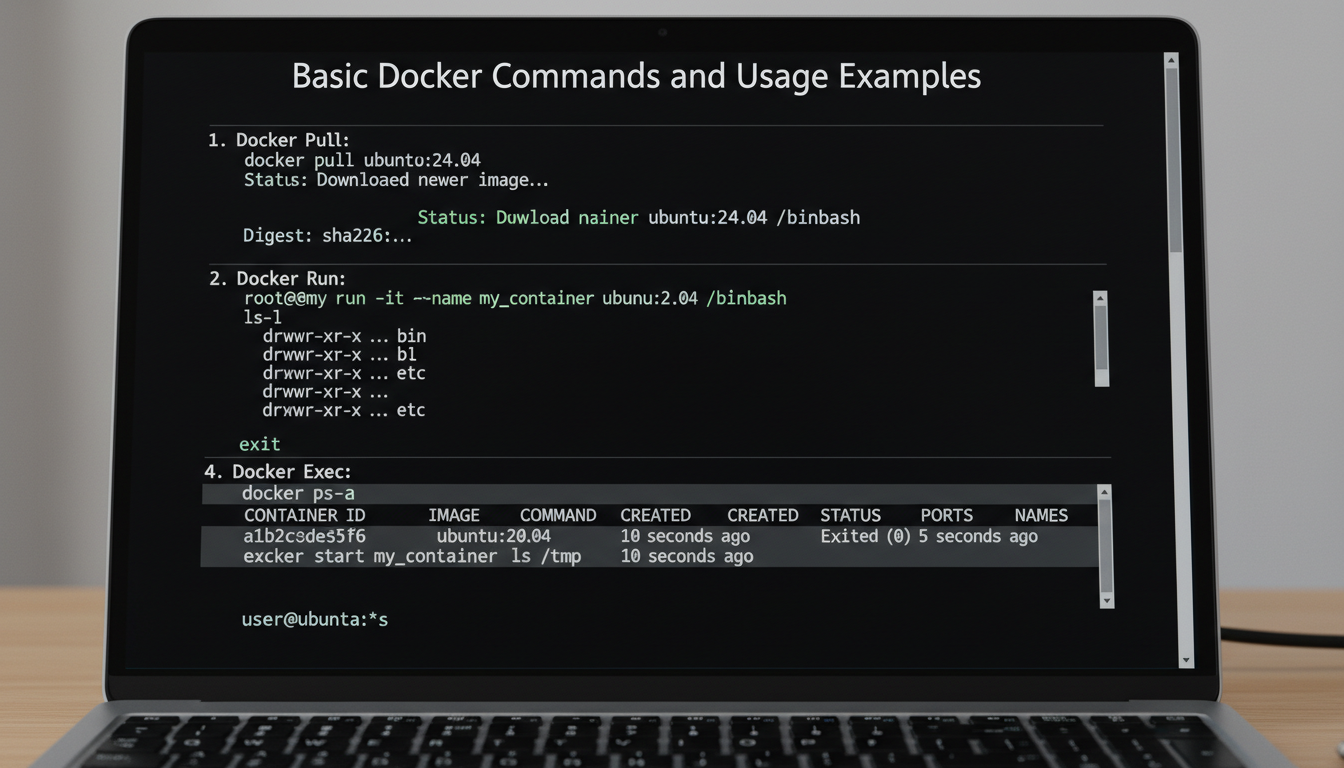Screen dimensions: 1344x768
Task: Click the 'drwwr-xr-x ... bin' listing row
Action: point(344,335)
